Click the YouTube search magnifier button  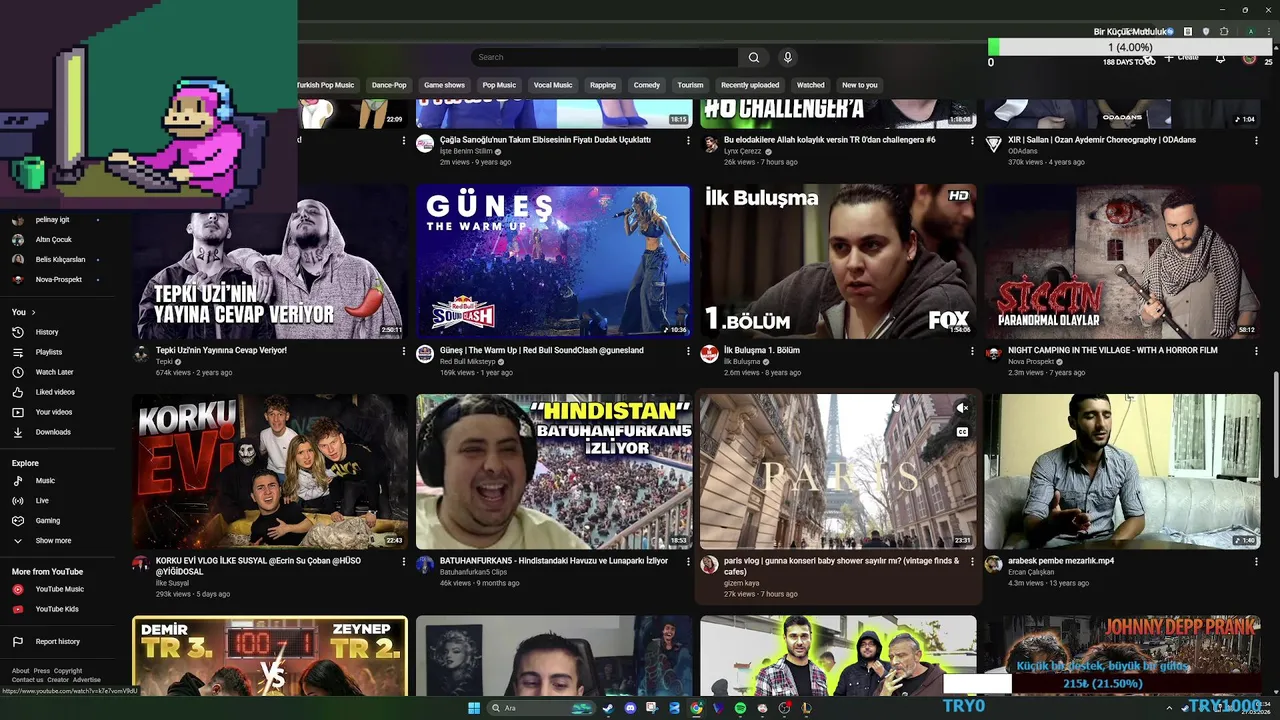click(x=754, y=57)
